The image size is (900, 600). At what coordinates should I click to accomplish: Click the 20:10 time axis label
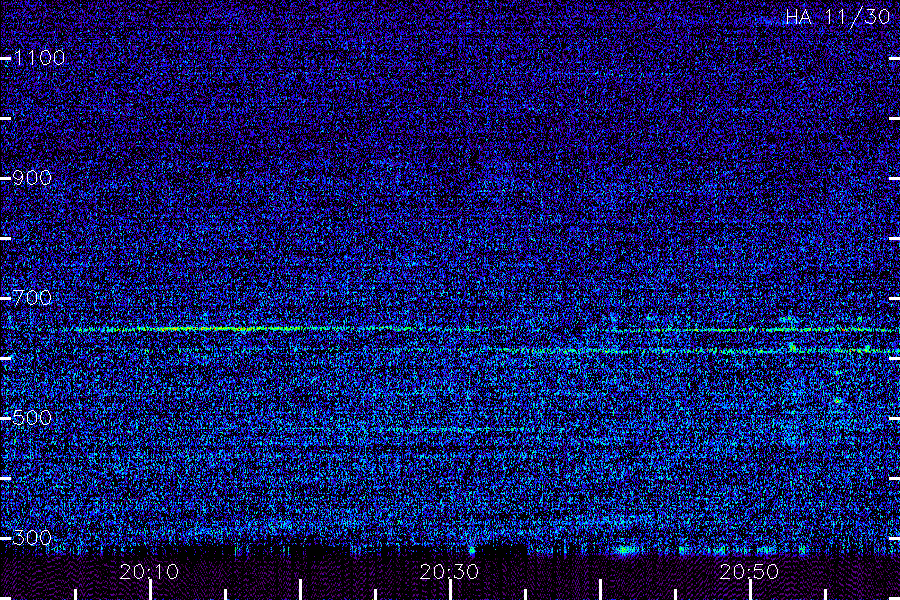(x=149, y=572)
